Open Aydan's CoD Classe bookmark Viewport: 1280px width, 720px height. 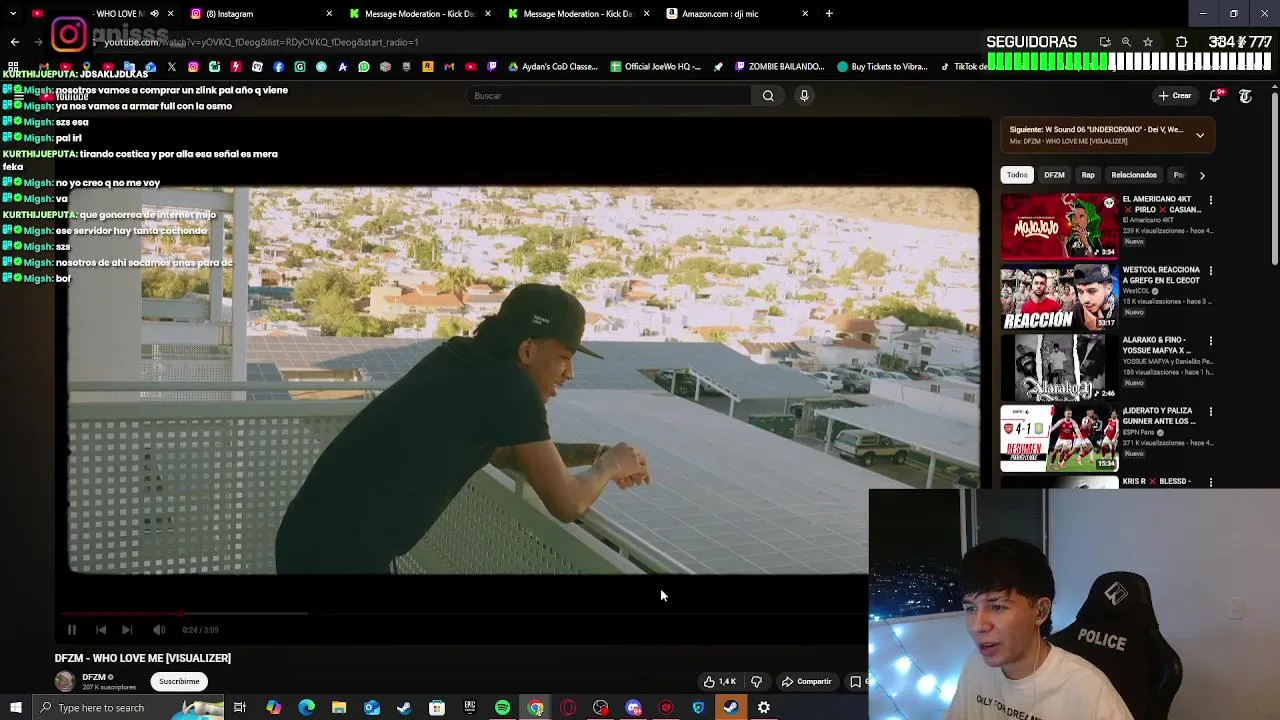tap(553, 67)
